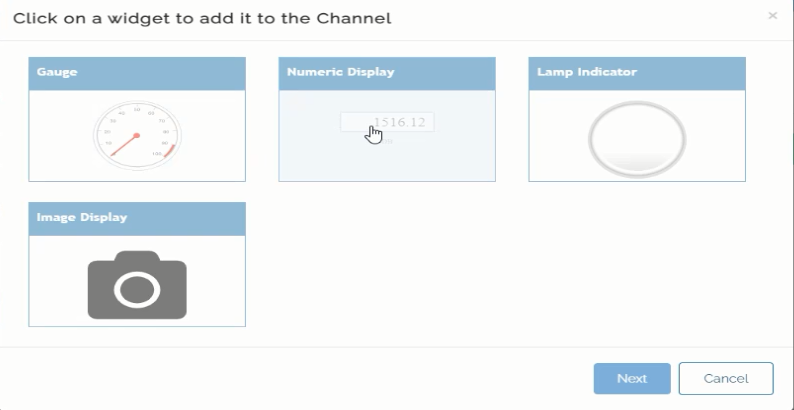The height and width of the screenshot is (410, 794).
Task: Click the red needle on the gauge
Action: [x=124, y=145]
